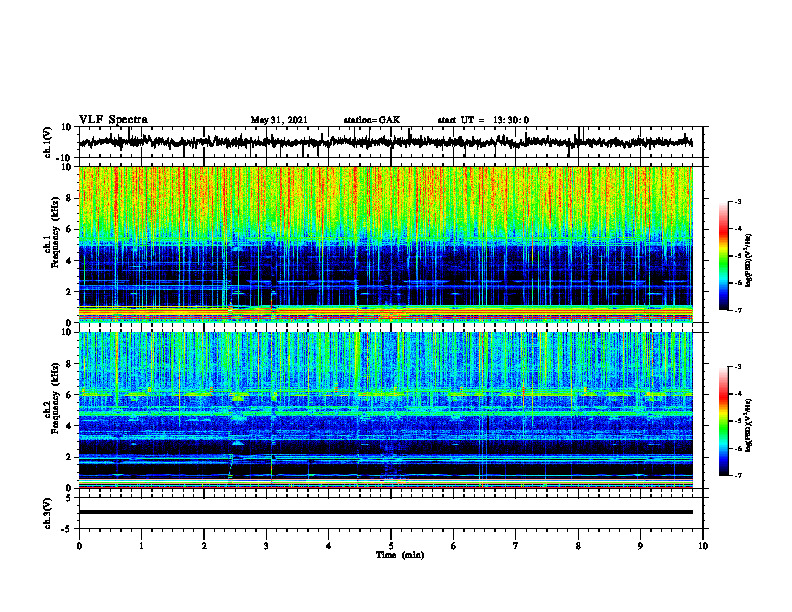Click the "8" tick on ch.2 frequency axis
792x612 pixels.
70,364
